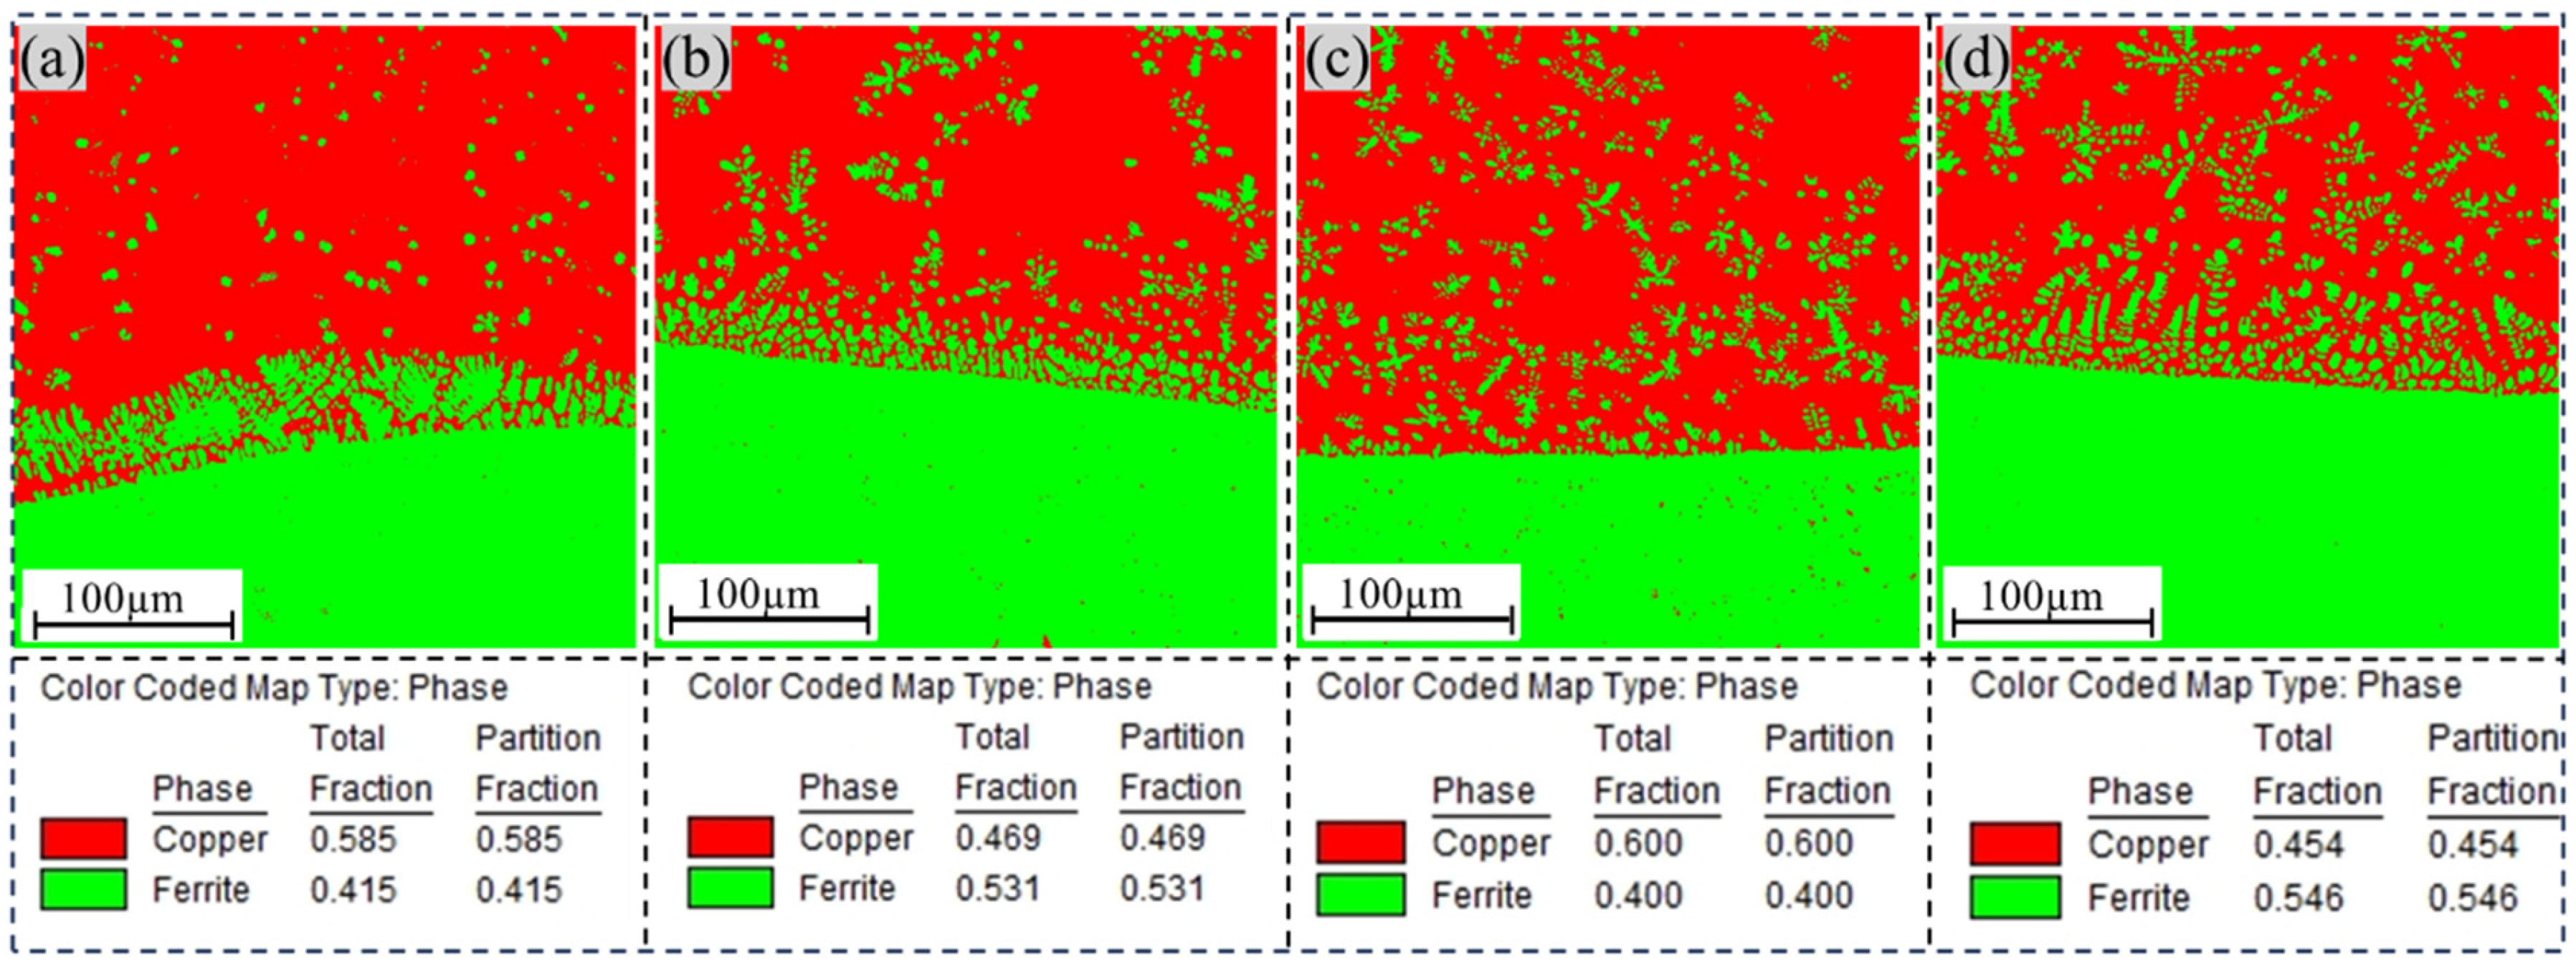Click the red Copper swatch in panel a legend
2576x965 pixels.
[83, 838]
